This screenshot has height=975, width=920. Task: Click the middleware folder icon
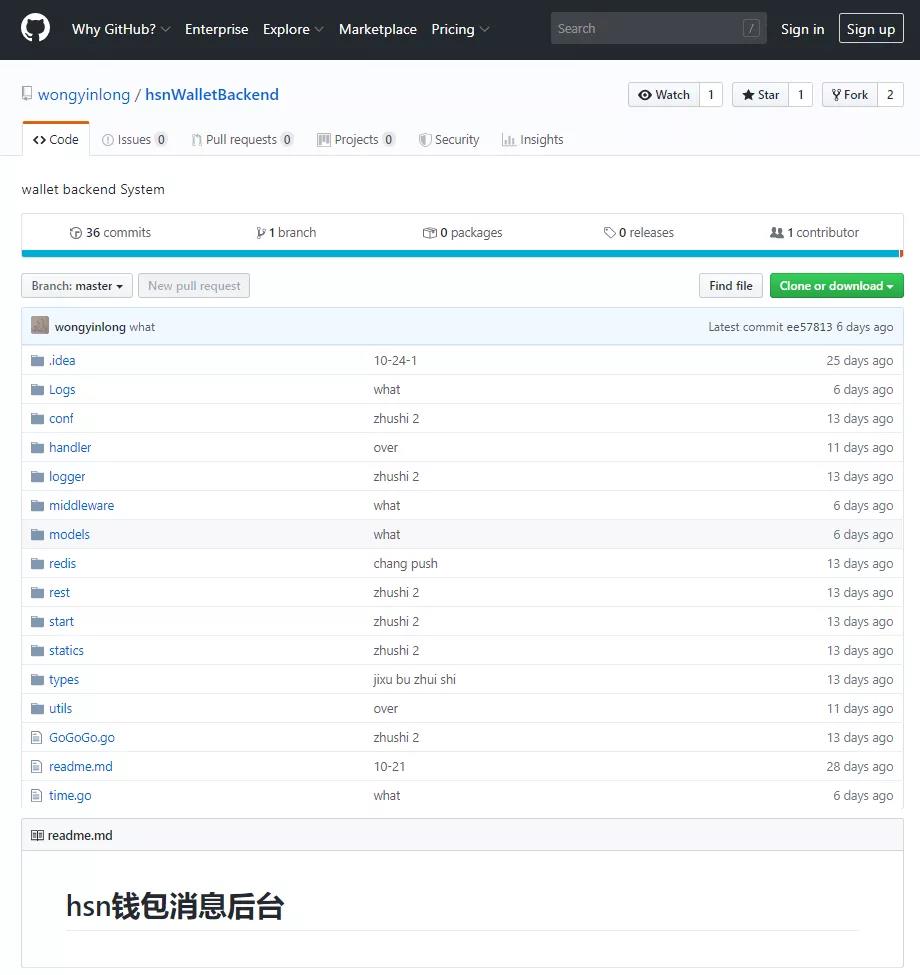[x=37, y=506]
